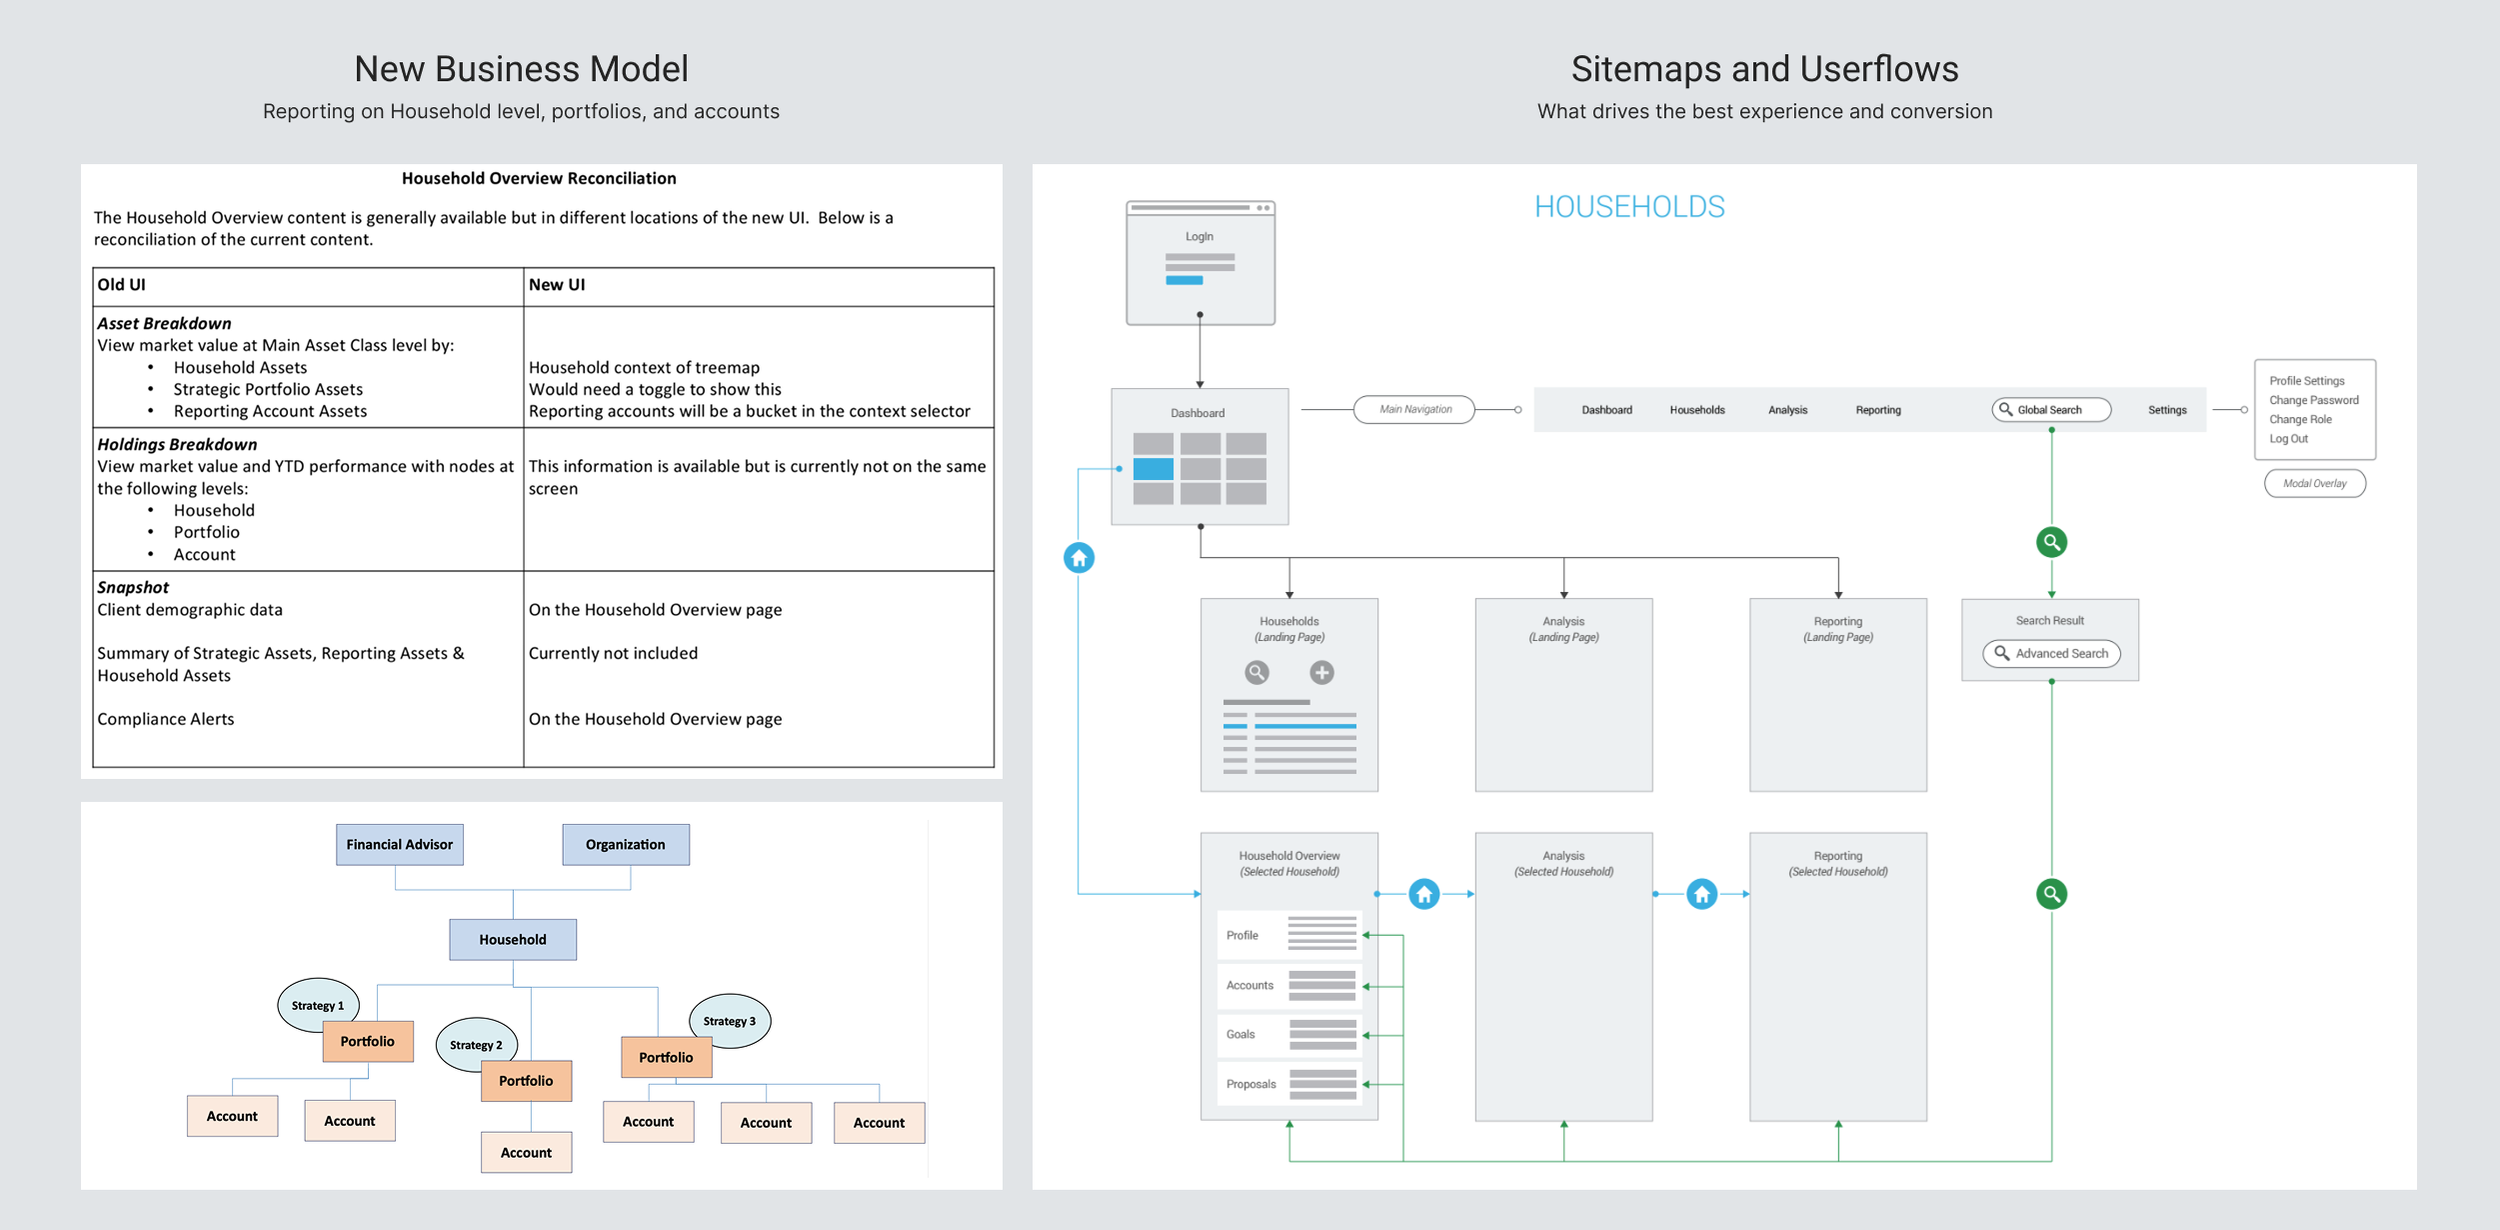
Task: Click the Portfolio box under Strategy 1
Action: coord(367,1041)
